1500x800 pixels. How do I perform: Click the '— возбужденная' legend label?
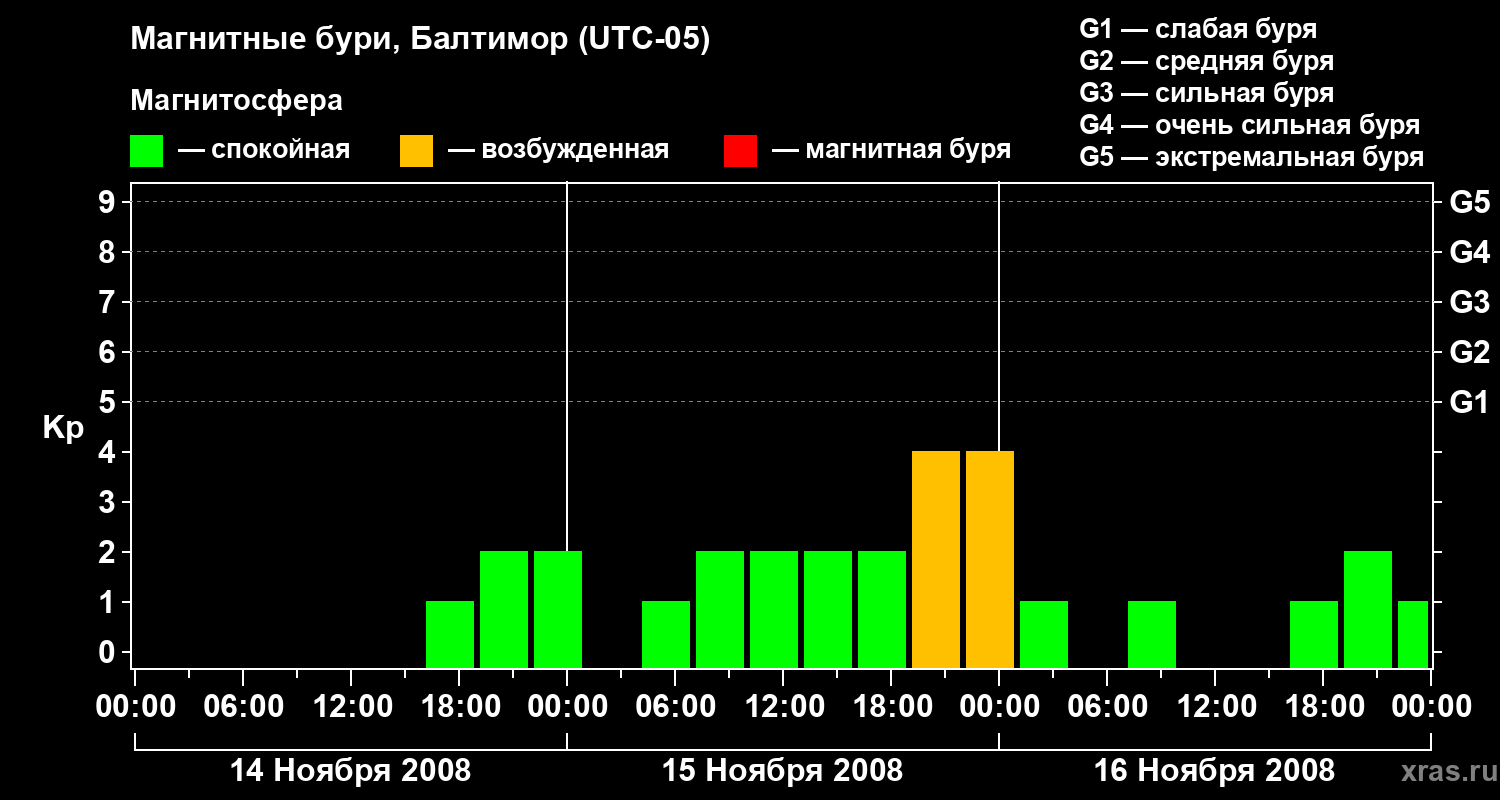558,150
